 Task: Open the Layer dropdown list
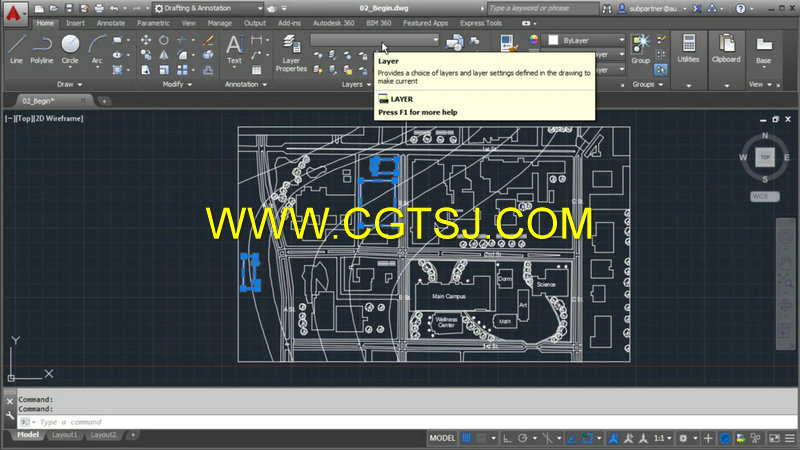[x=374, y=40]
